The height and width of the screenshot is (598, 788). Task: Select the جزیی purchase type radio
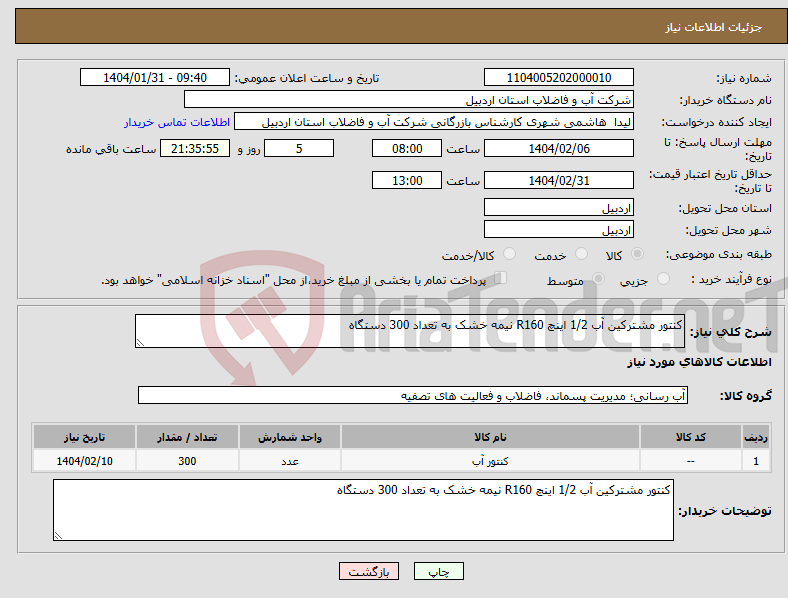click(x=663, y=278)
